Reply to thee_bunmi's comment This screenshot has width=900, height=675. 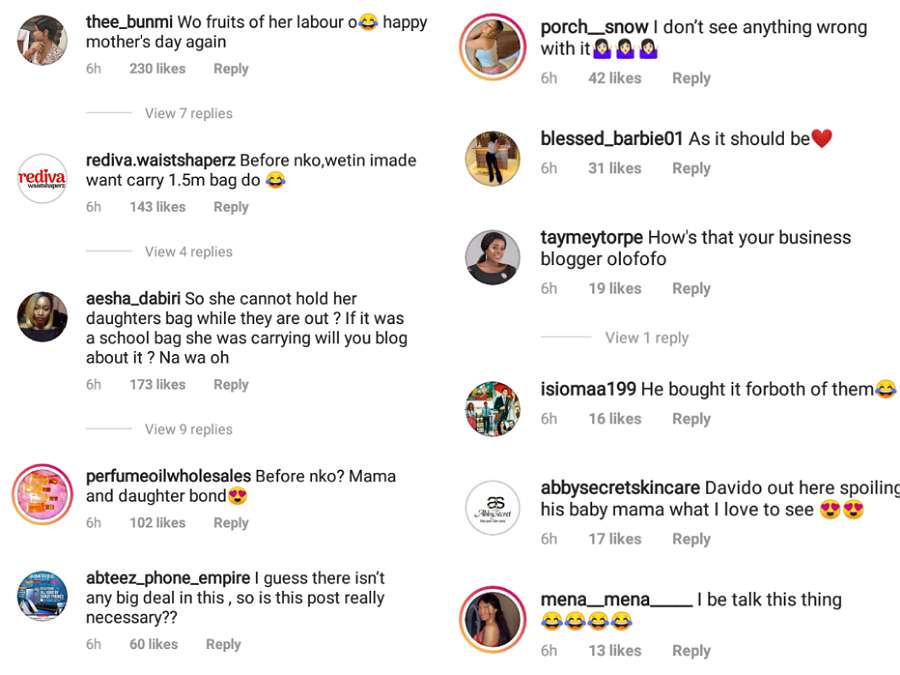231,69
